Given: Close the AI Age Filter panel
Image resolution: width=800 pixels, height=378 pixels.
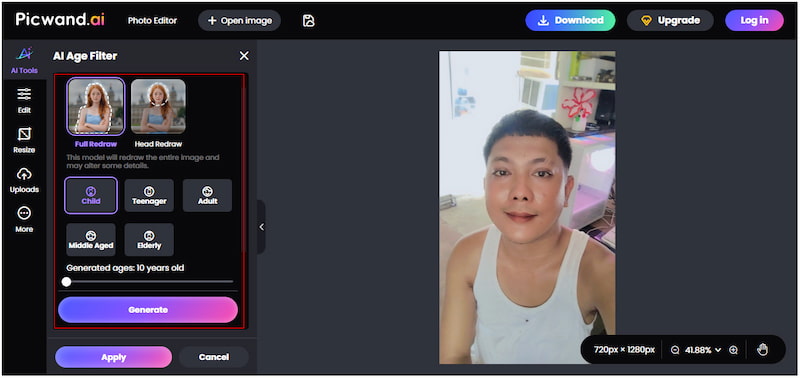Looking at the screenshot, I should (x=244, y=56).
